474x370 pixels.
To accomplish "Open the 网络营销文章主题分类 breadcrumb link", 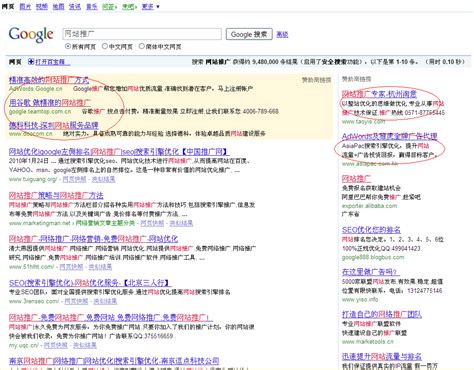I will (x=105, y=223).
